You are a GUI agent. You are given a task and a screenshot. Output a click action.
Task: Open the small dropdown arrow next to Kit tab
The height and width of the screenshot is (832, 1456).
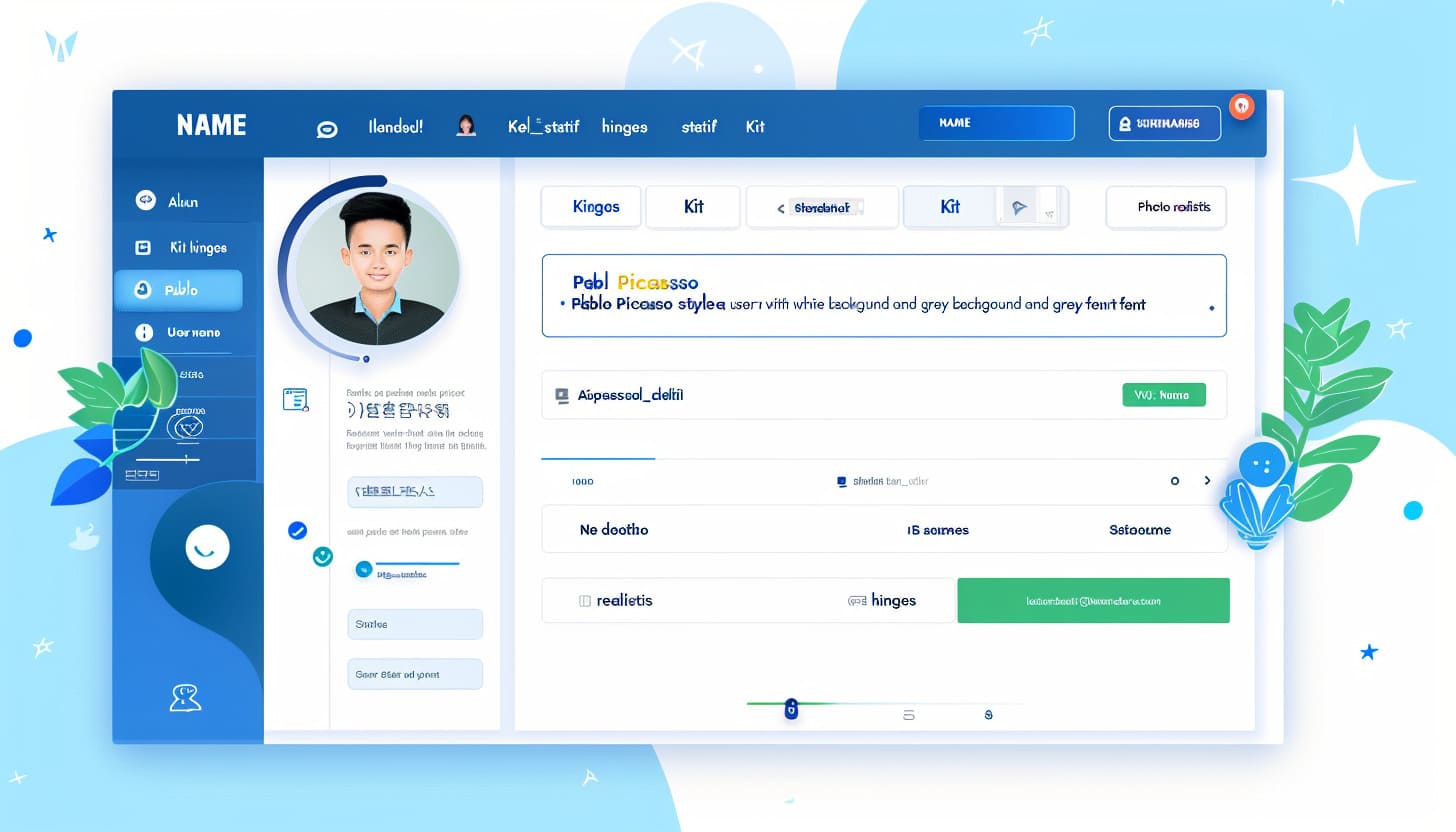tap(1049, 213)
